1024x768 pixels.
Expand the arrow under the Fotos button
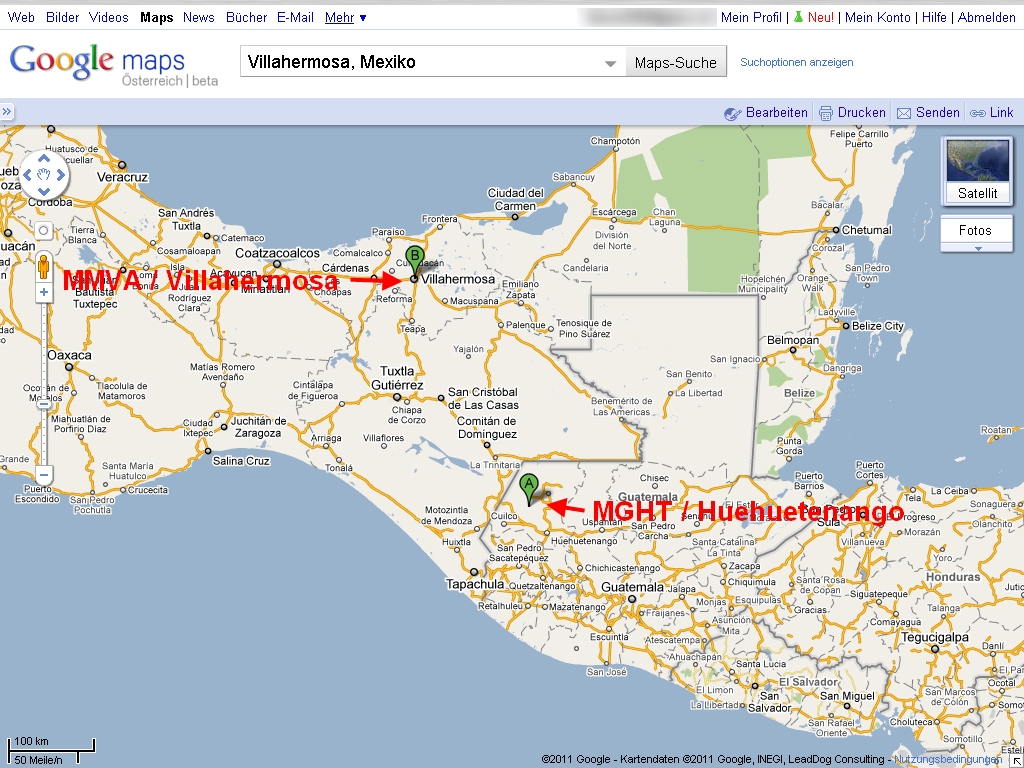[978, 248]
